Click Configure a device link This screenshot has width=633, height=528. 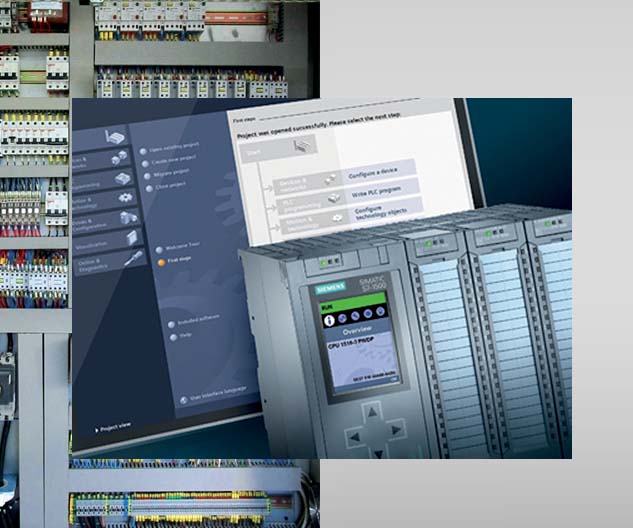pos(373,173)
